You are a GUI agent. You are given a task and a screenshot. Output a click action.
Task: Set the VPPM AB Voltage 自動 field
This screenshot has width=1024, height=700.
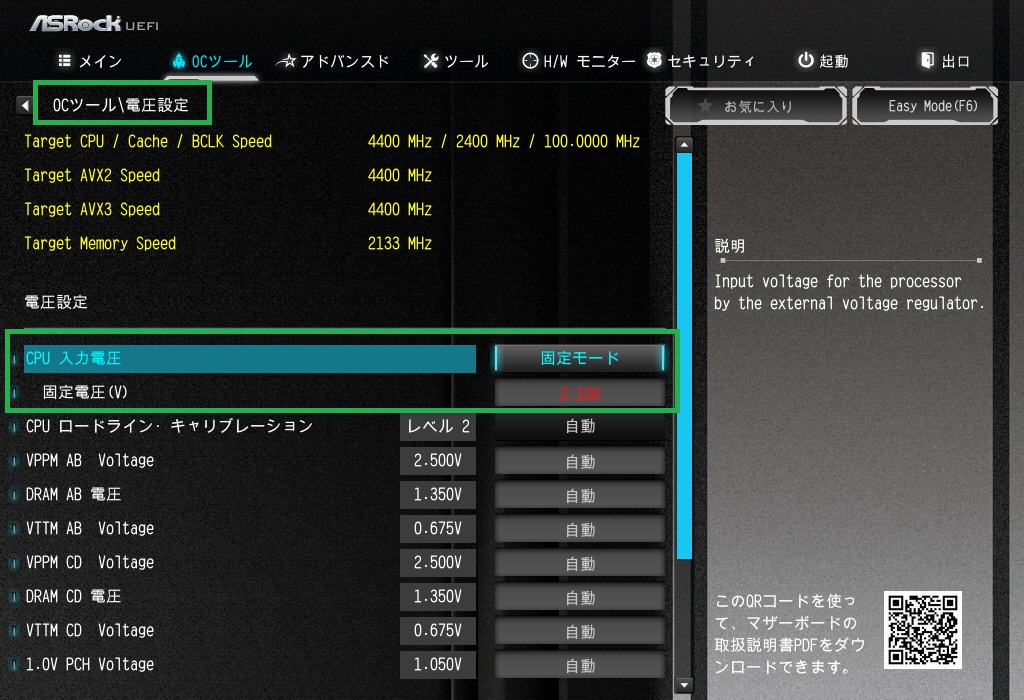click(579, 462)
